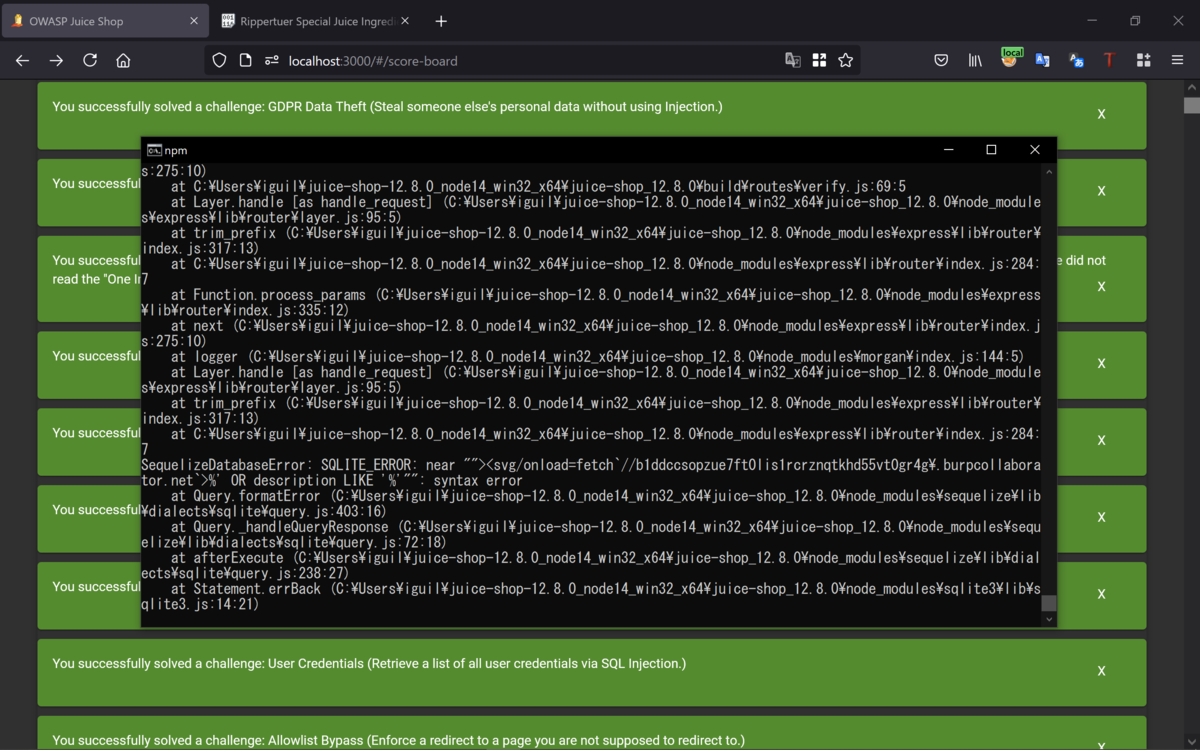
Task: Go back using the browser back arrow
Action: [x=22, y=60]
